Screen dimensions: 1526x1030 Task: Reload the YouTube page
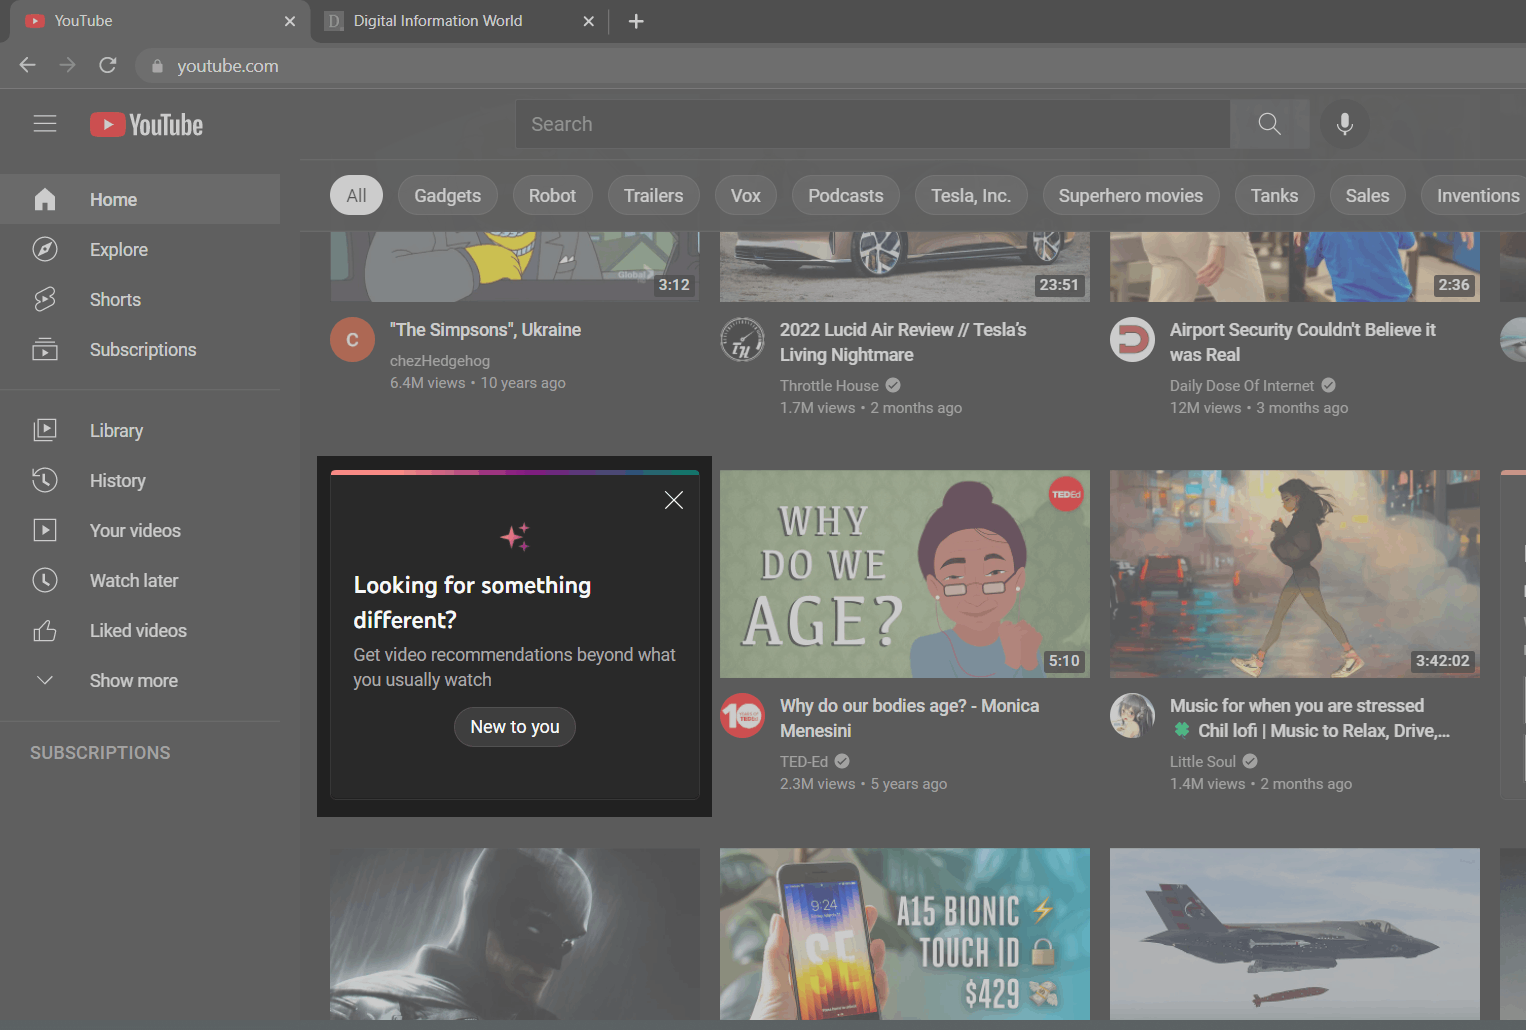[108, 65]
